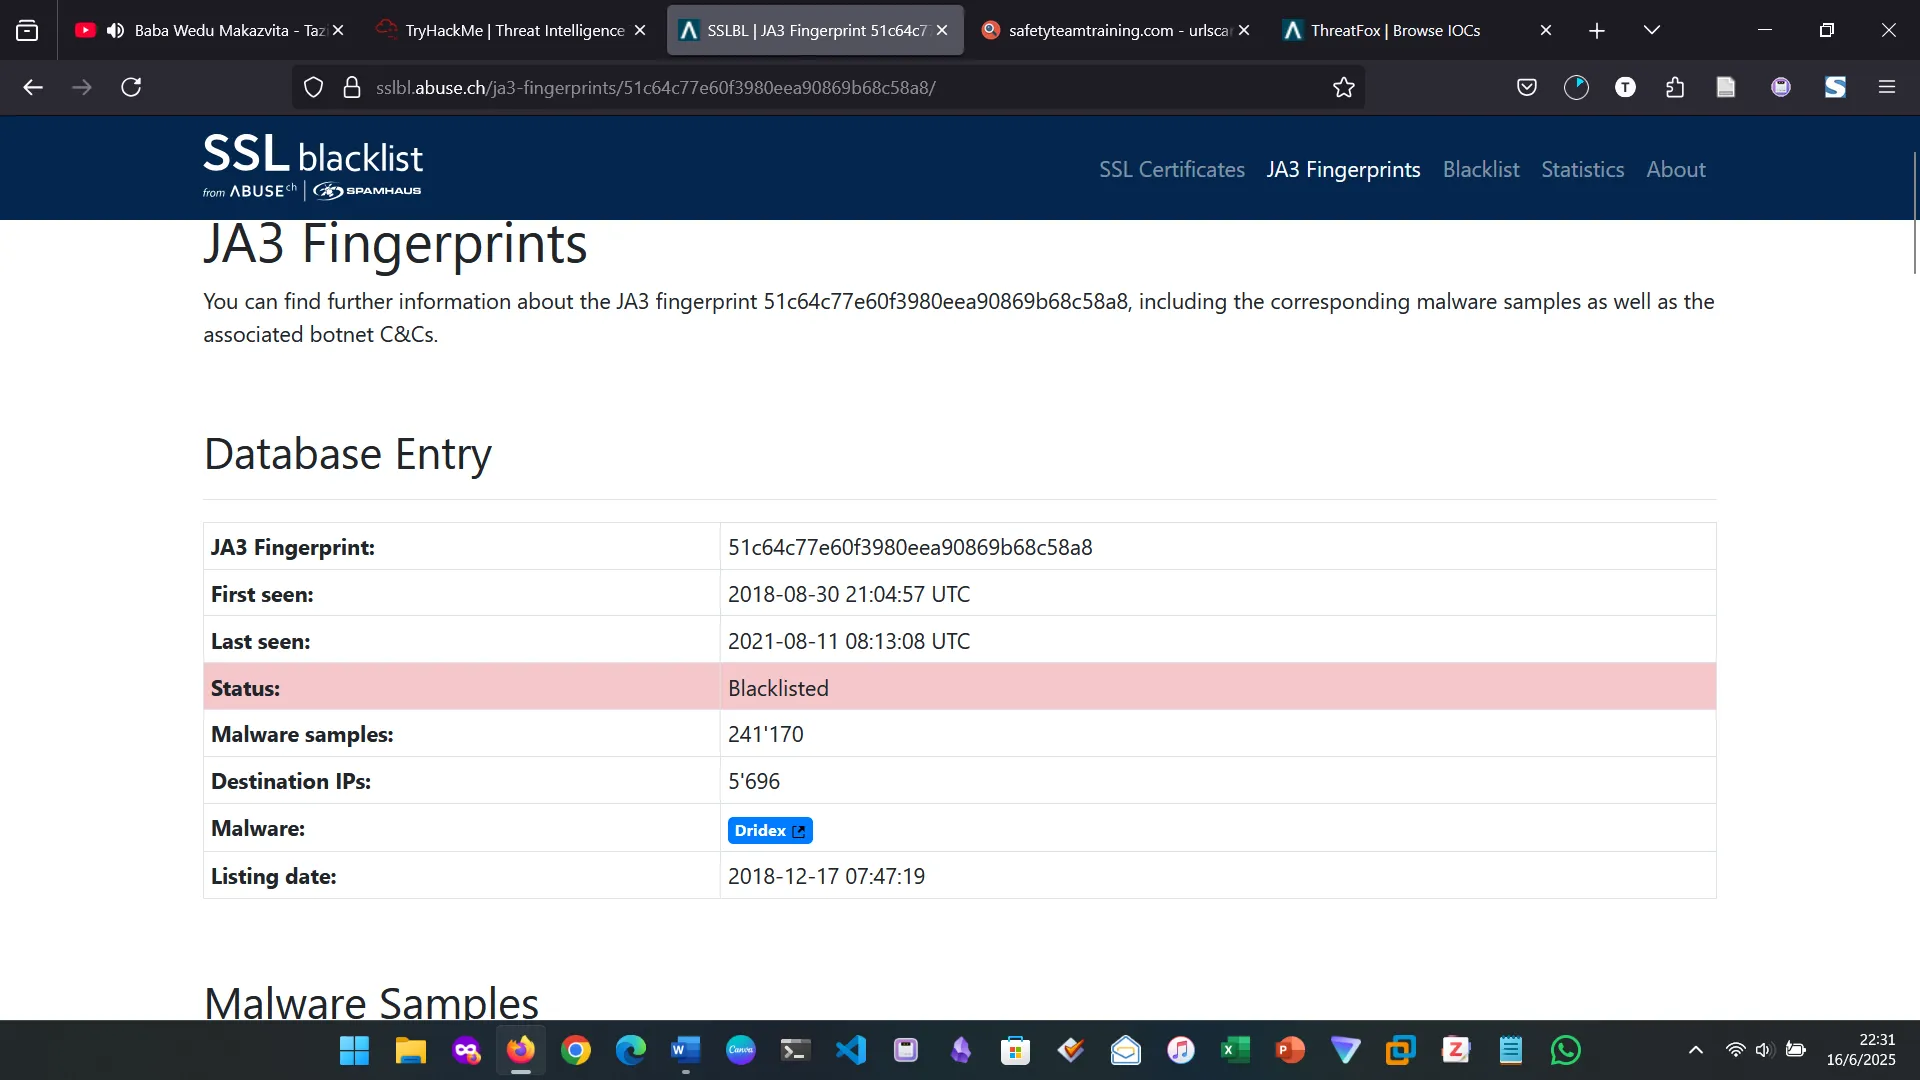Open the Statistics navigation link
The height and width of the screenshot is (1080, 1920).
tap(1582, 170)
